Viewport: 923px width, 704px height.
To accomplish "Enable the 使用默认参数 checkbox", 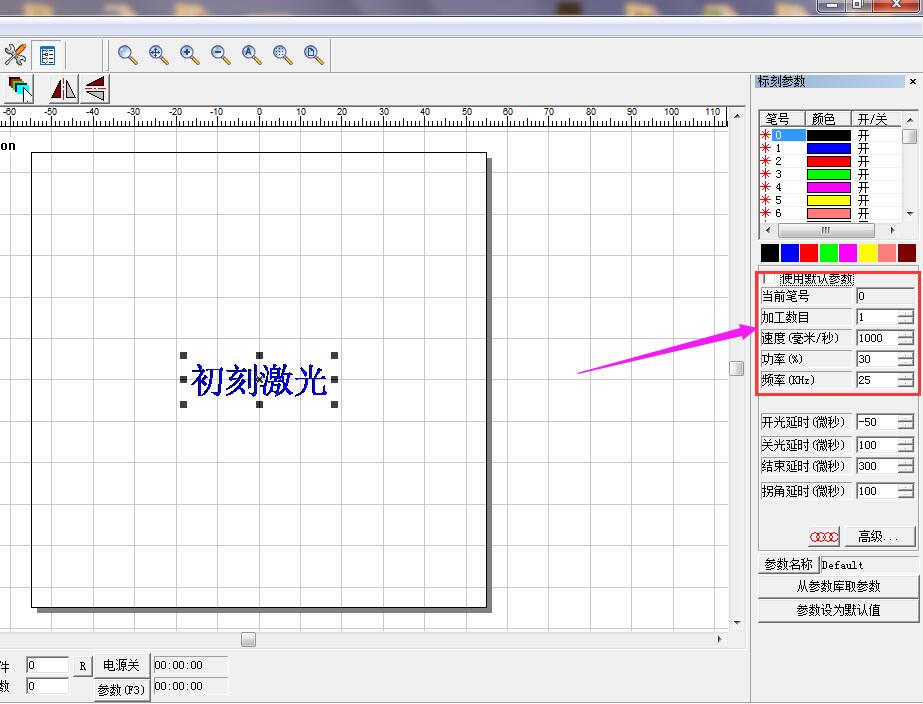I will [765, 279].
